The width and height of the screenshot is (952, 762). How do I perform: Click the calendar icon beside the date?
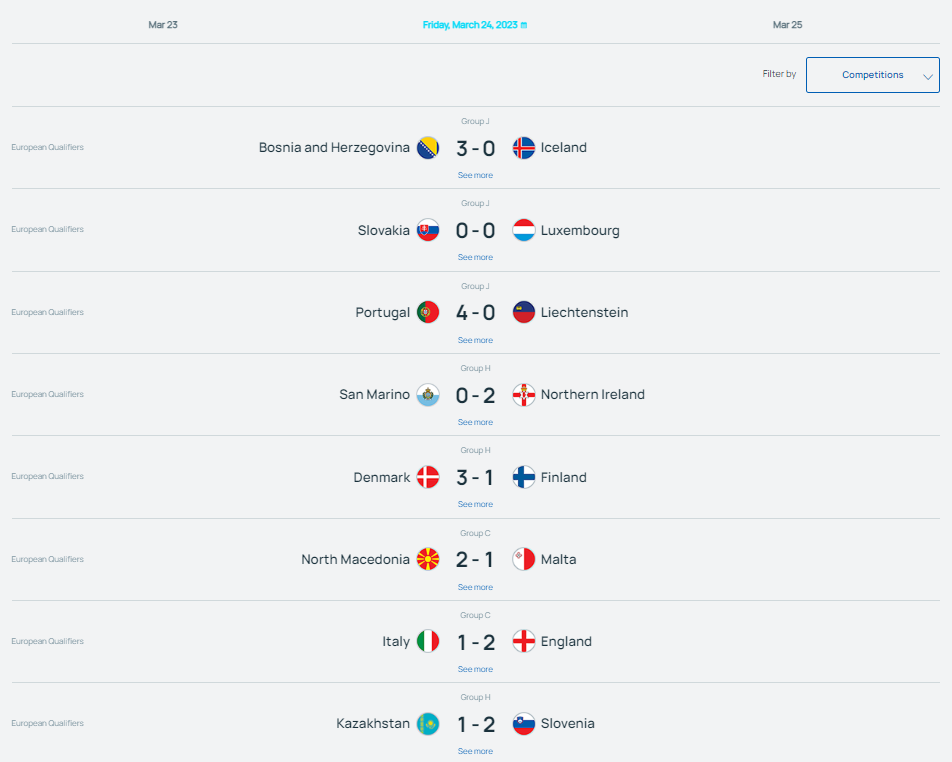524,25
